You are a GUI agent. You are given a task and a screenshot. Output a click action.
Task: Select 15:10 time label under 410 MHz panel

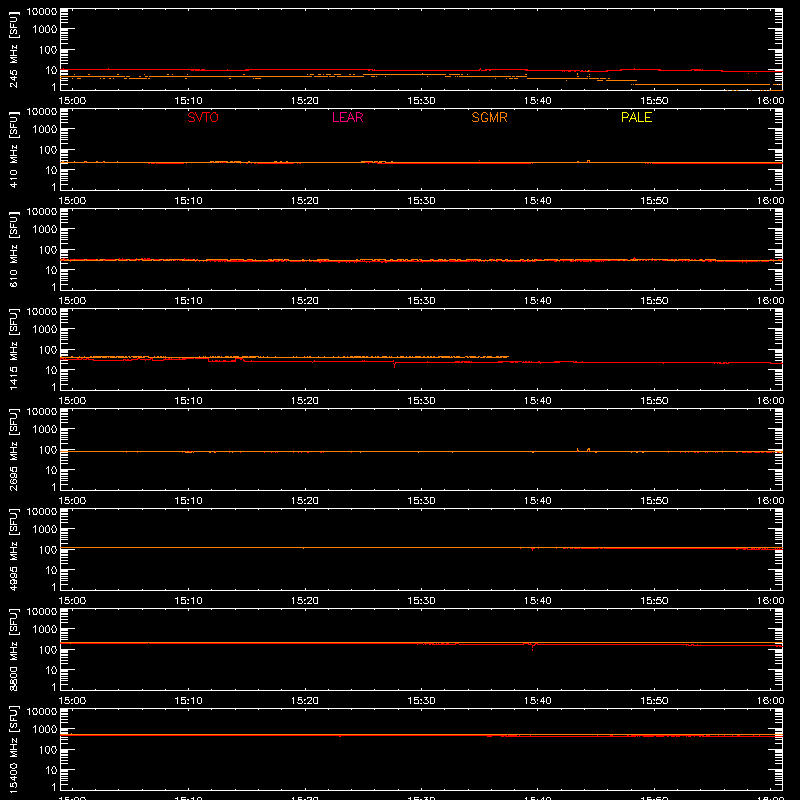click(x=189, y=201)
